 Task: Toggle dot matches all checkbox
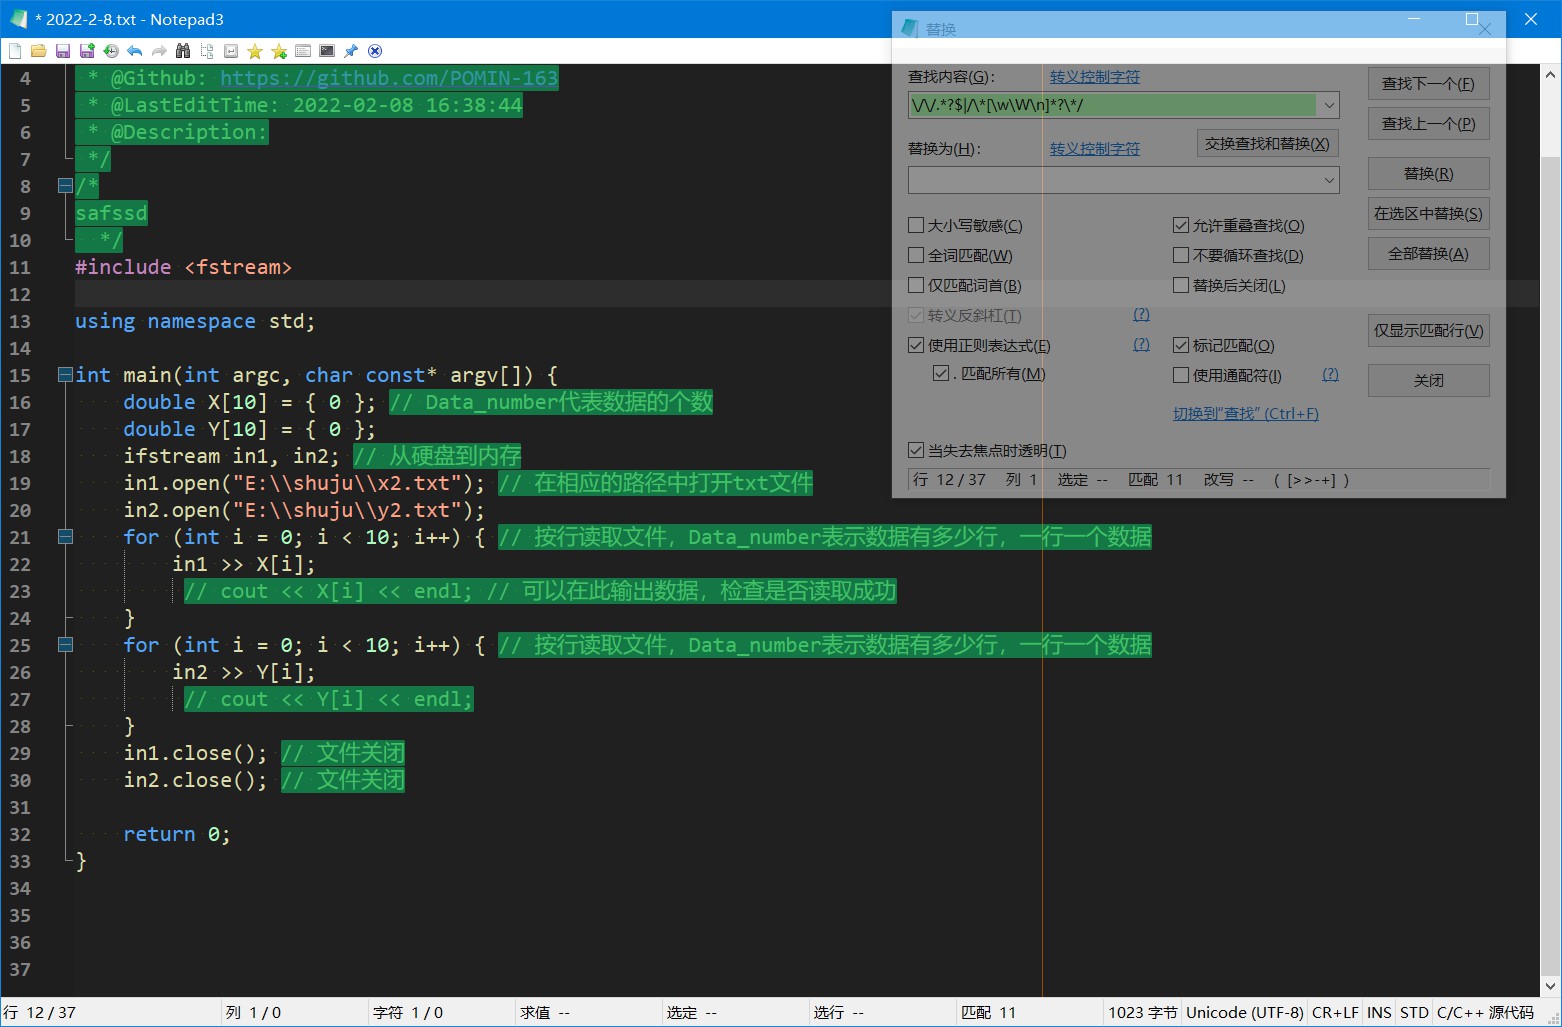coord(940,373)
